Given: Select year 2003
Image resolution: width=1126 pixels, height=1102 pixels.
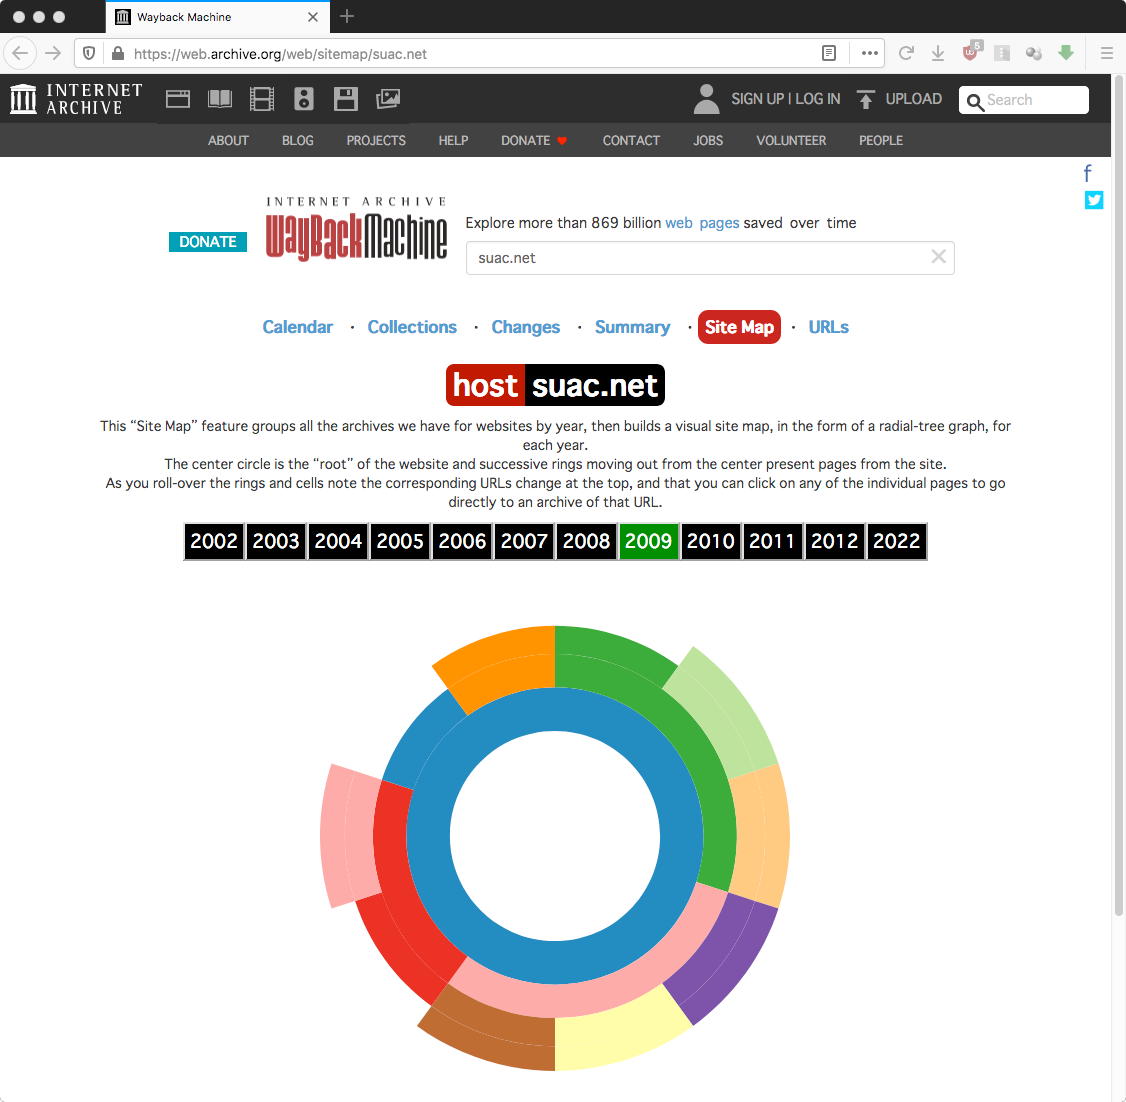Looking at the screenshot, I should (x=276, y=541).
